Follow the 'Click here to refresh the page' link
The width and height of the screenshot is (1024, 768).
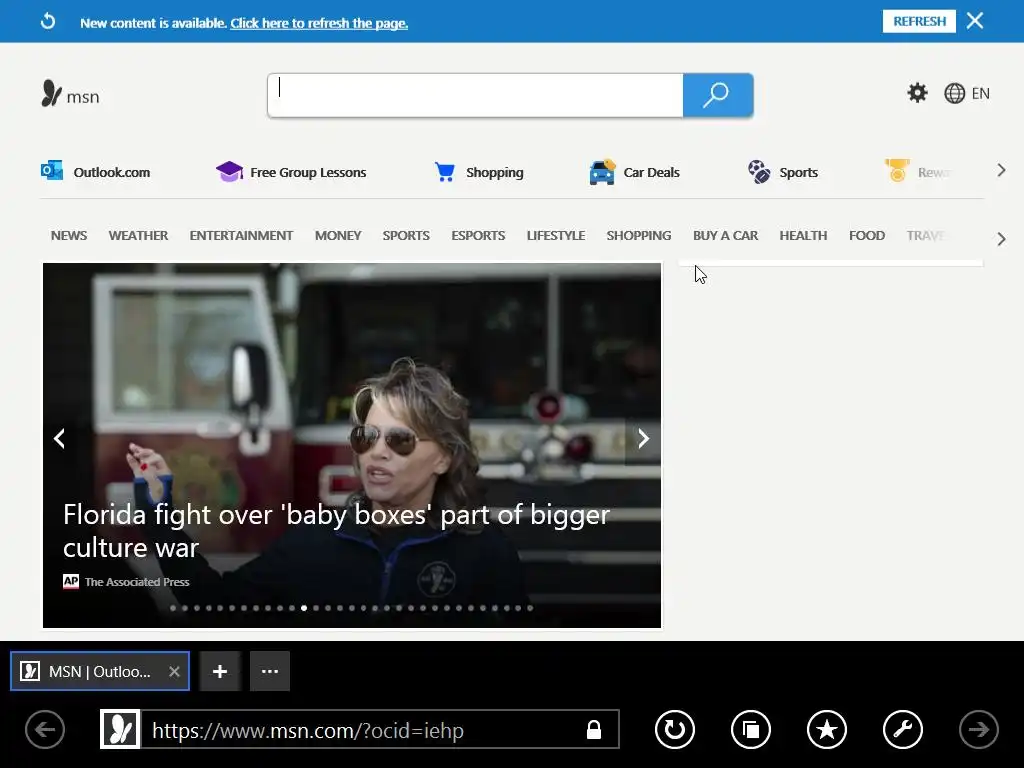pyautogui.click(x=319, y=24)
